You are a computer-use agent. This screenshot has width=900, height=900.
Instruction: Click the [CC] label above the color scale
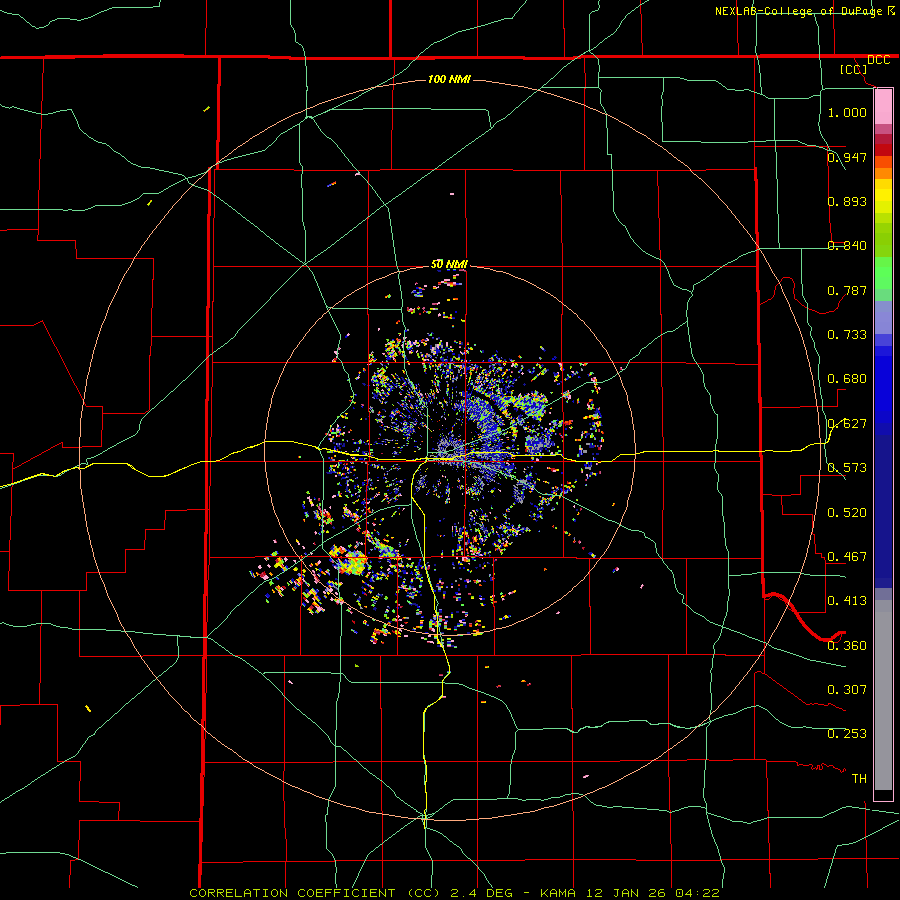click(853, 69)
